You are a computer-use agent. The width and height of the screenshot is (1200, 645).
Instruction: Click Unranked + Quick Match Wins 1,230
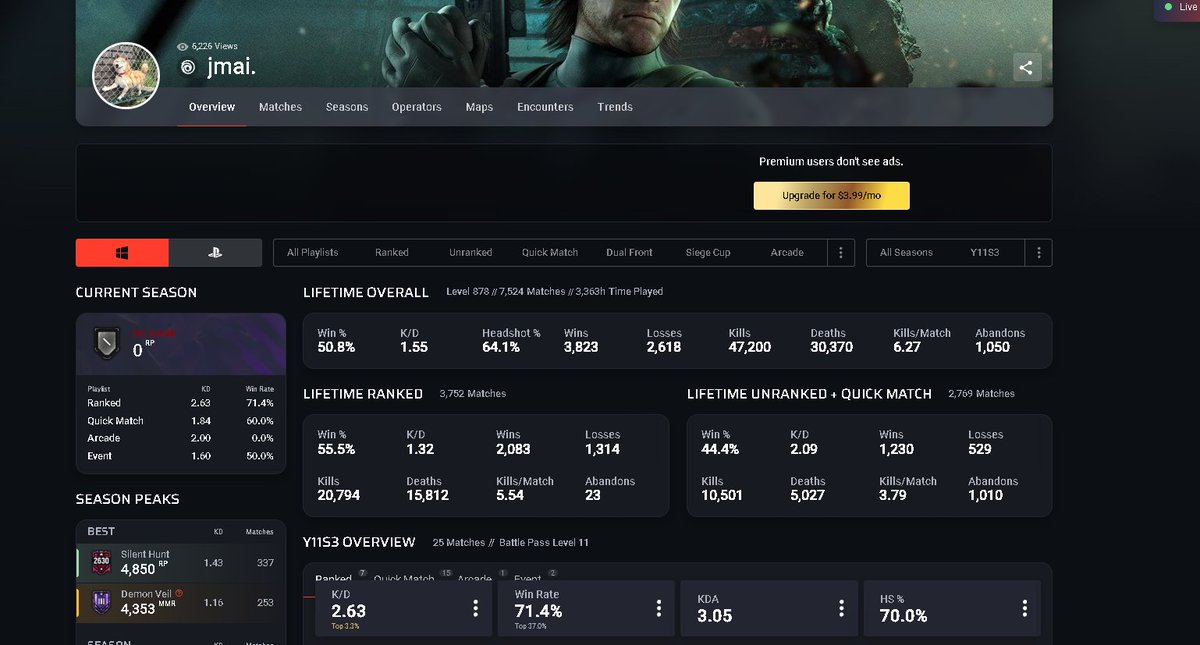point(898,443)
